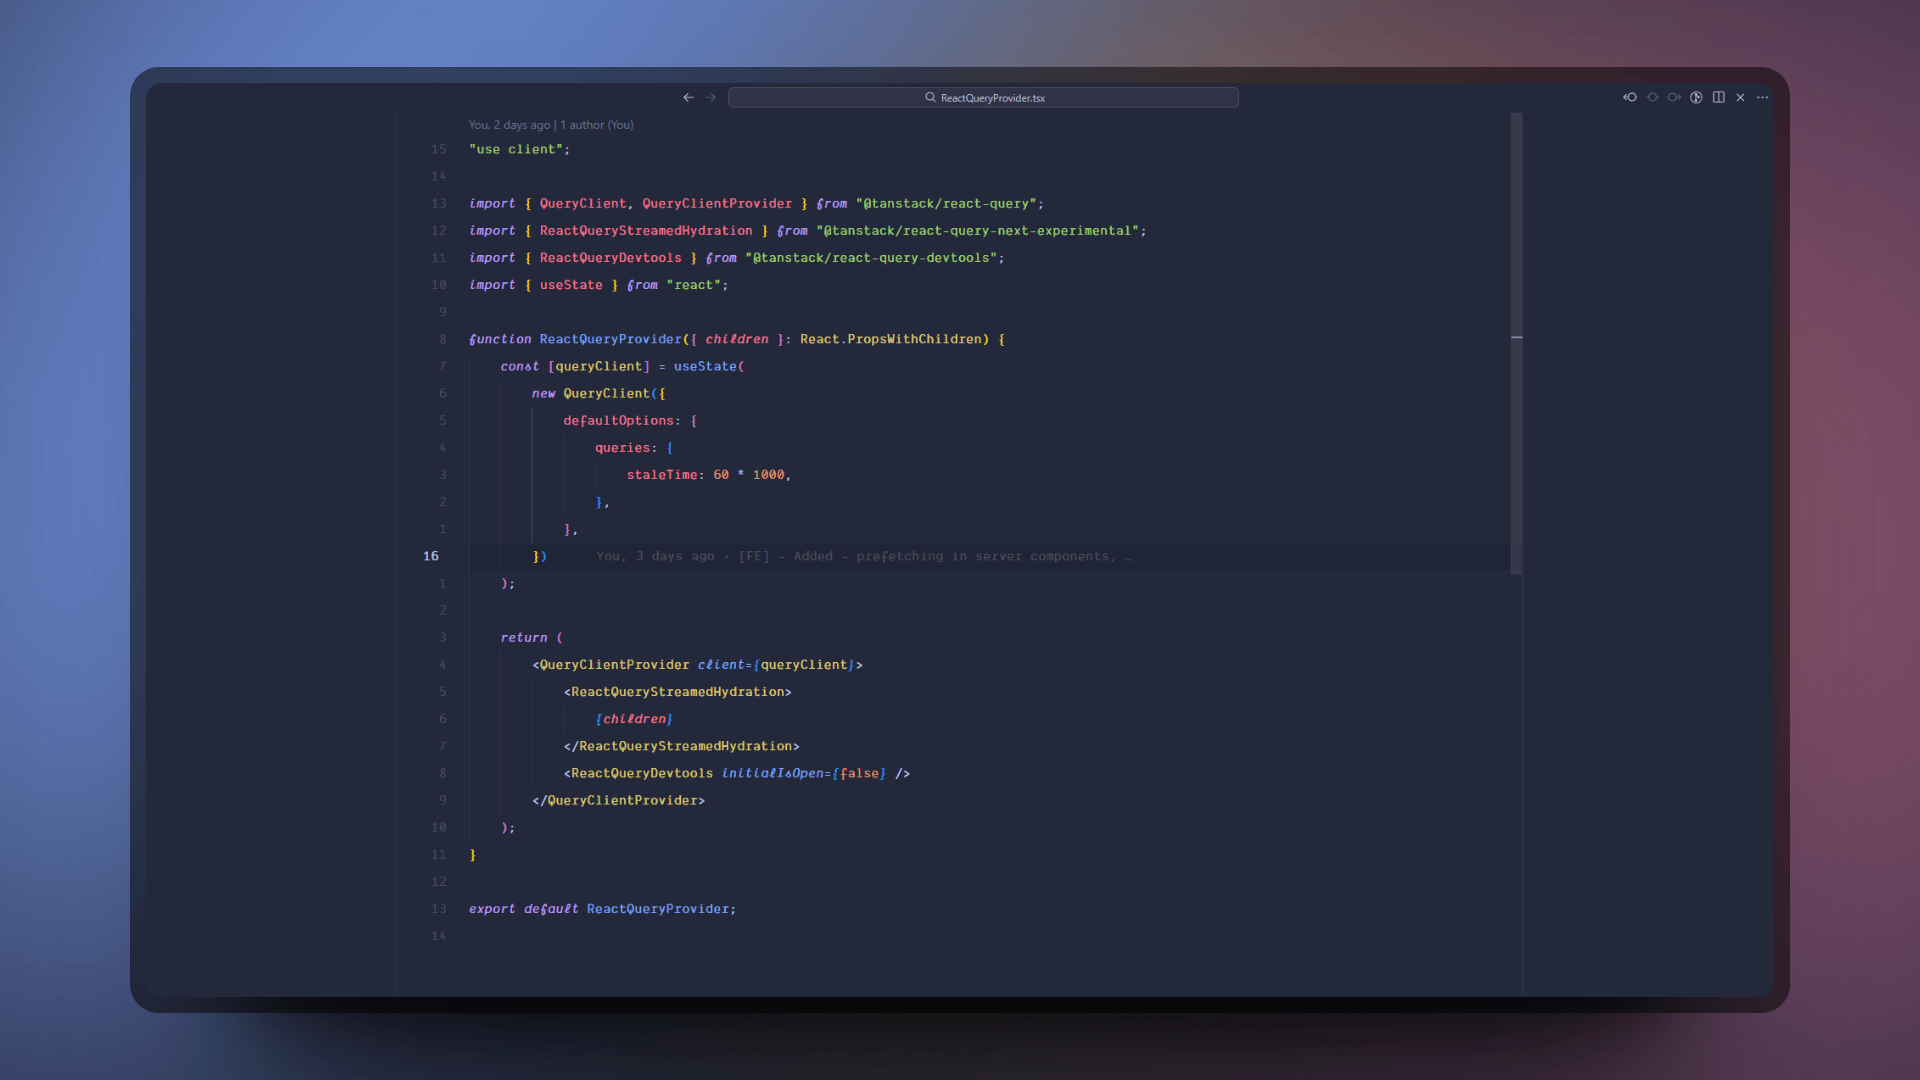Screen dimensions: 1920x1080
Task: Open previous revision with GitLens icon
Action: click(x=1630, y=97)
